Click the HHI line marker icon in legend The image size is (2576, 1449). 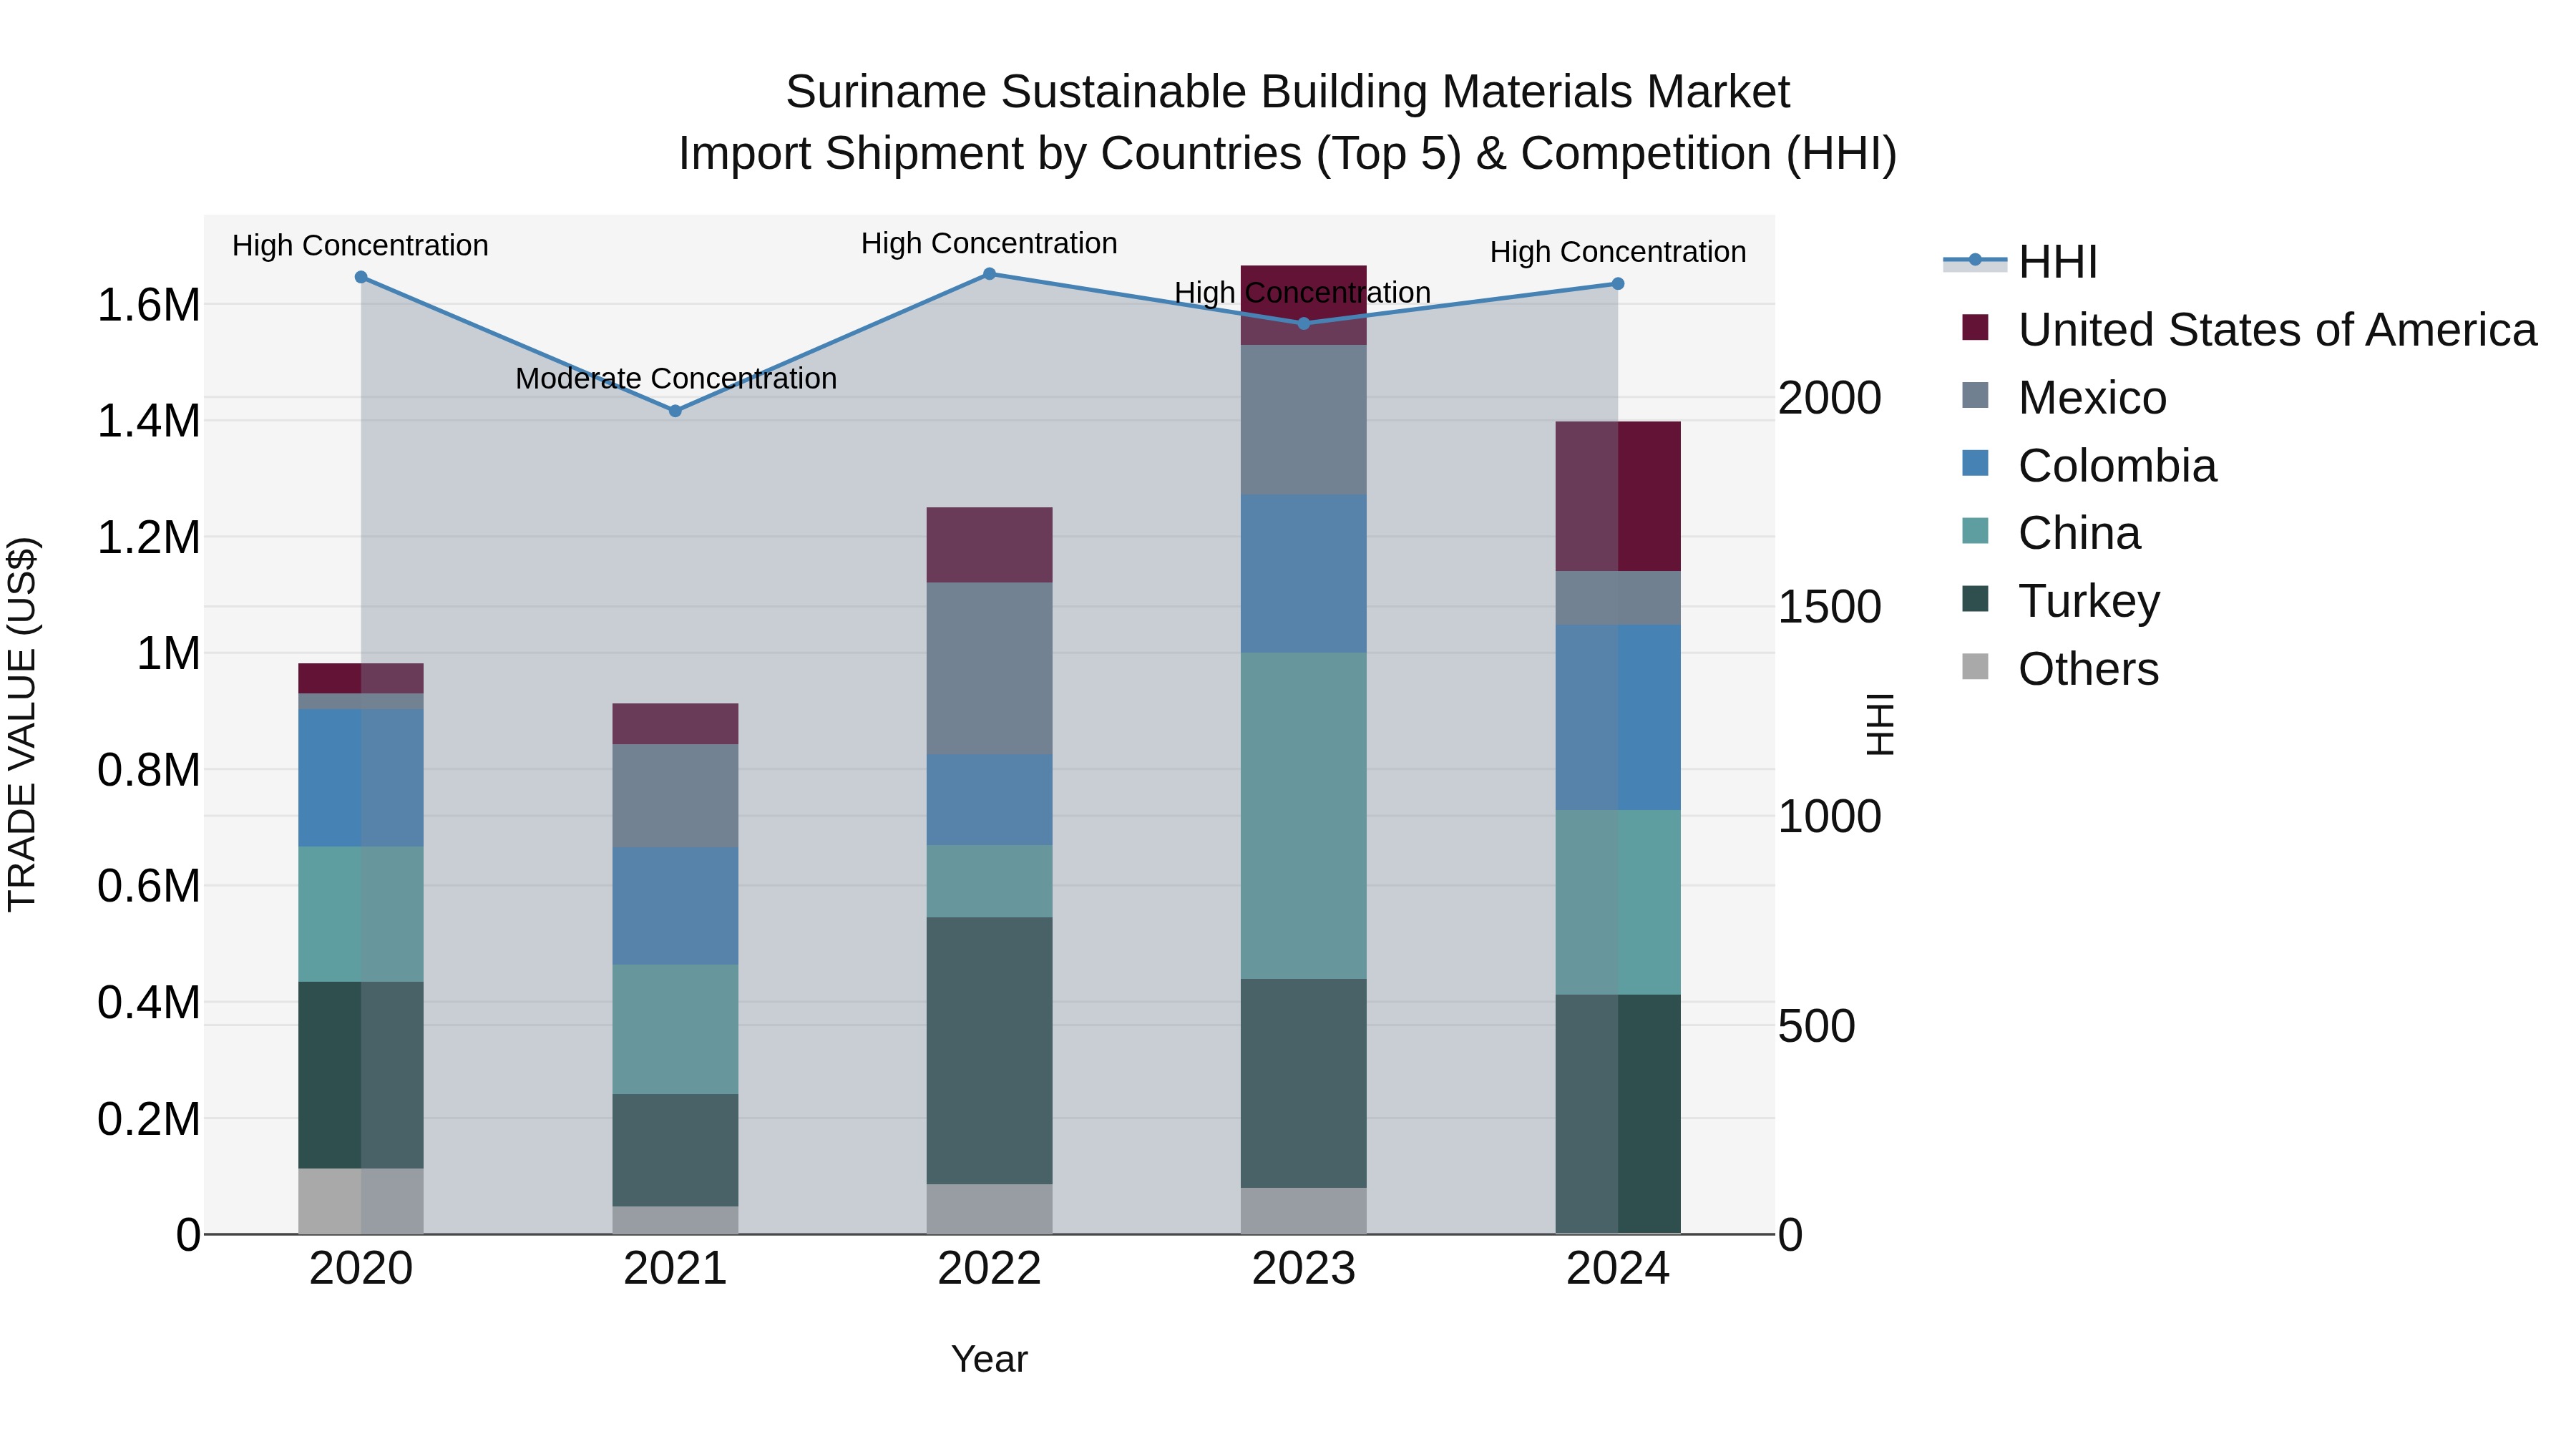tap(1975, 261)
